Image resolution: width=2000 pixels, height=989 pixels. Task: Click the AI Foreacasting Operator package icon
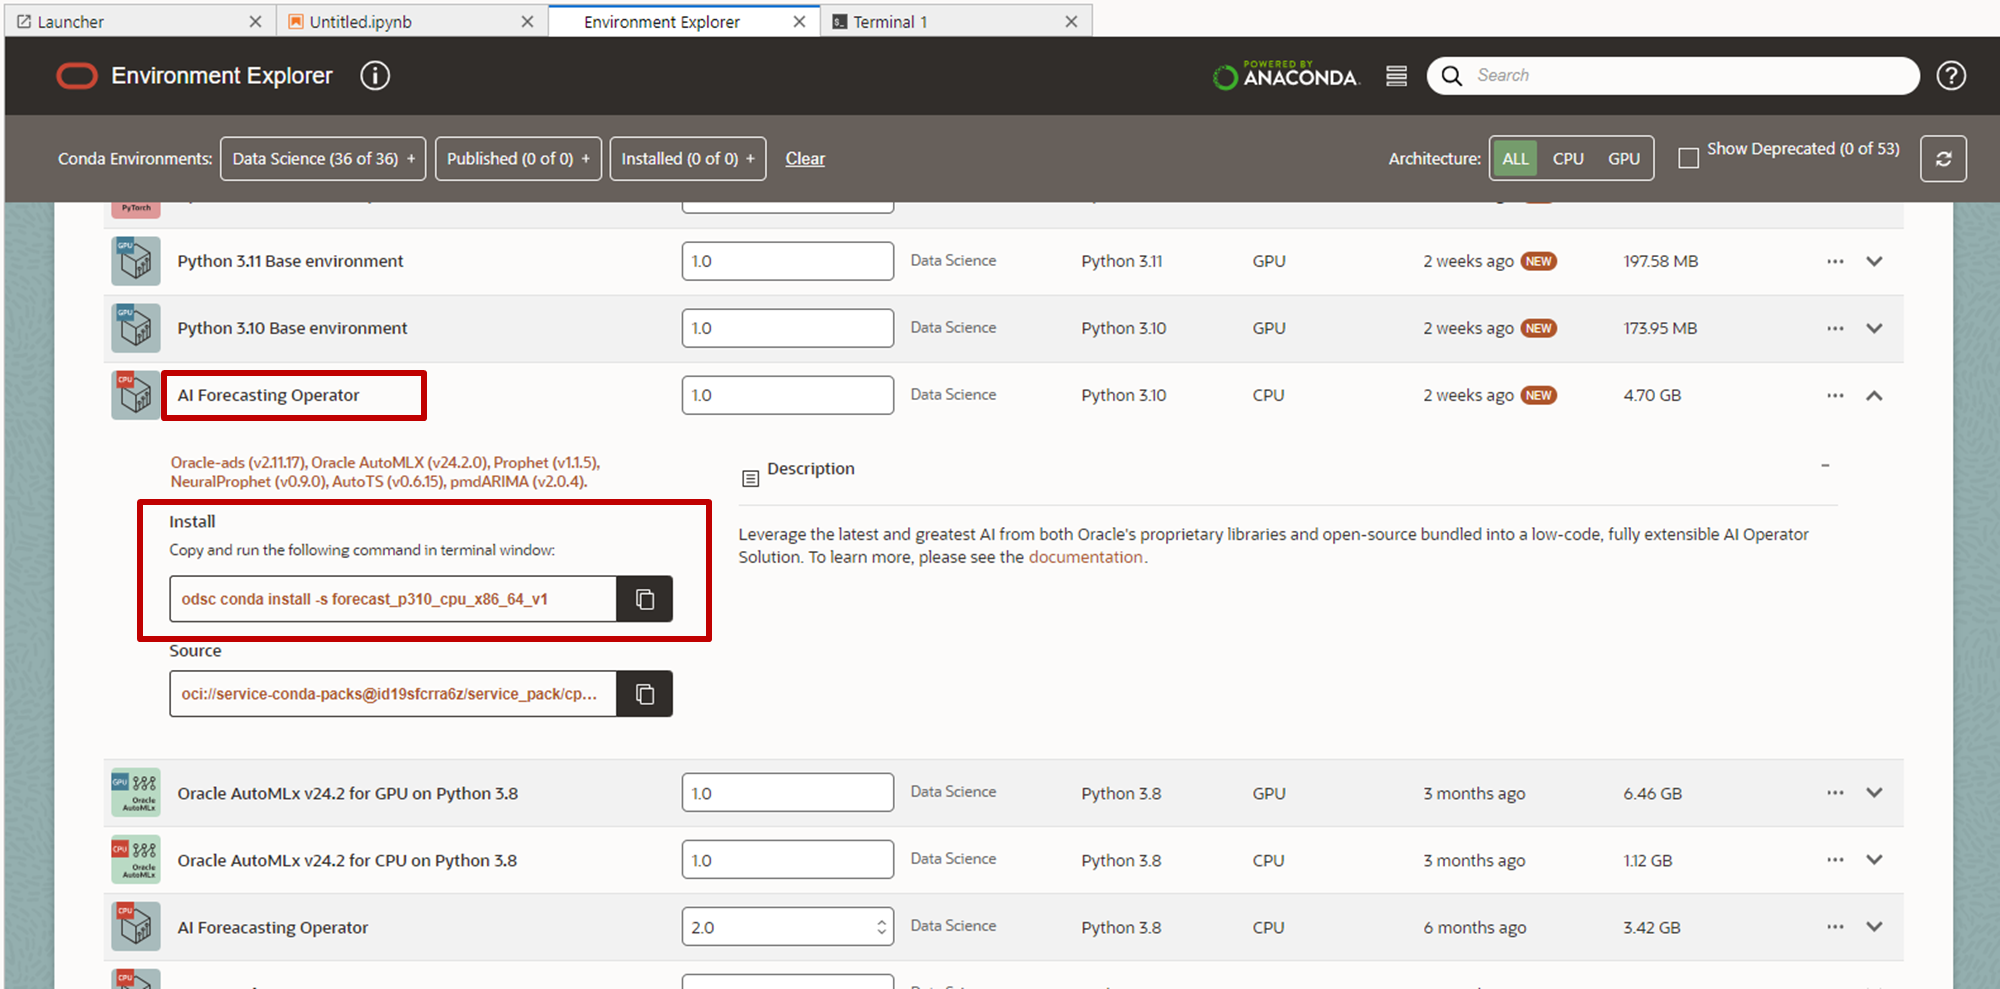tap(136, 927)
